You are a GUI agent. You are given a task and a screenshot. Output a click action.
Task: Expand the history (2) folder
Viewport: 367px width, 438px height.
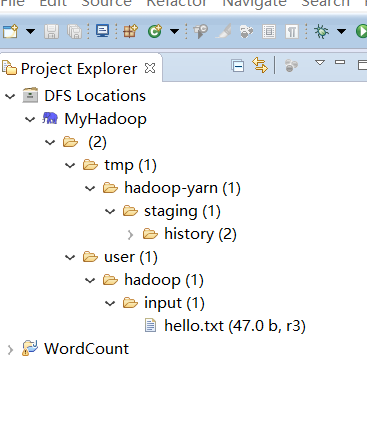coord(130,235)
